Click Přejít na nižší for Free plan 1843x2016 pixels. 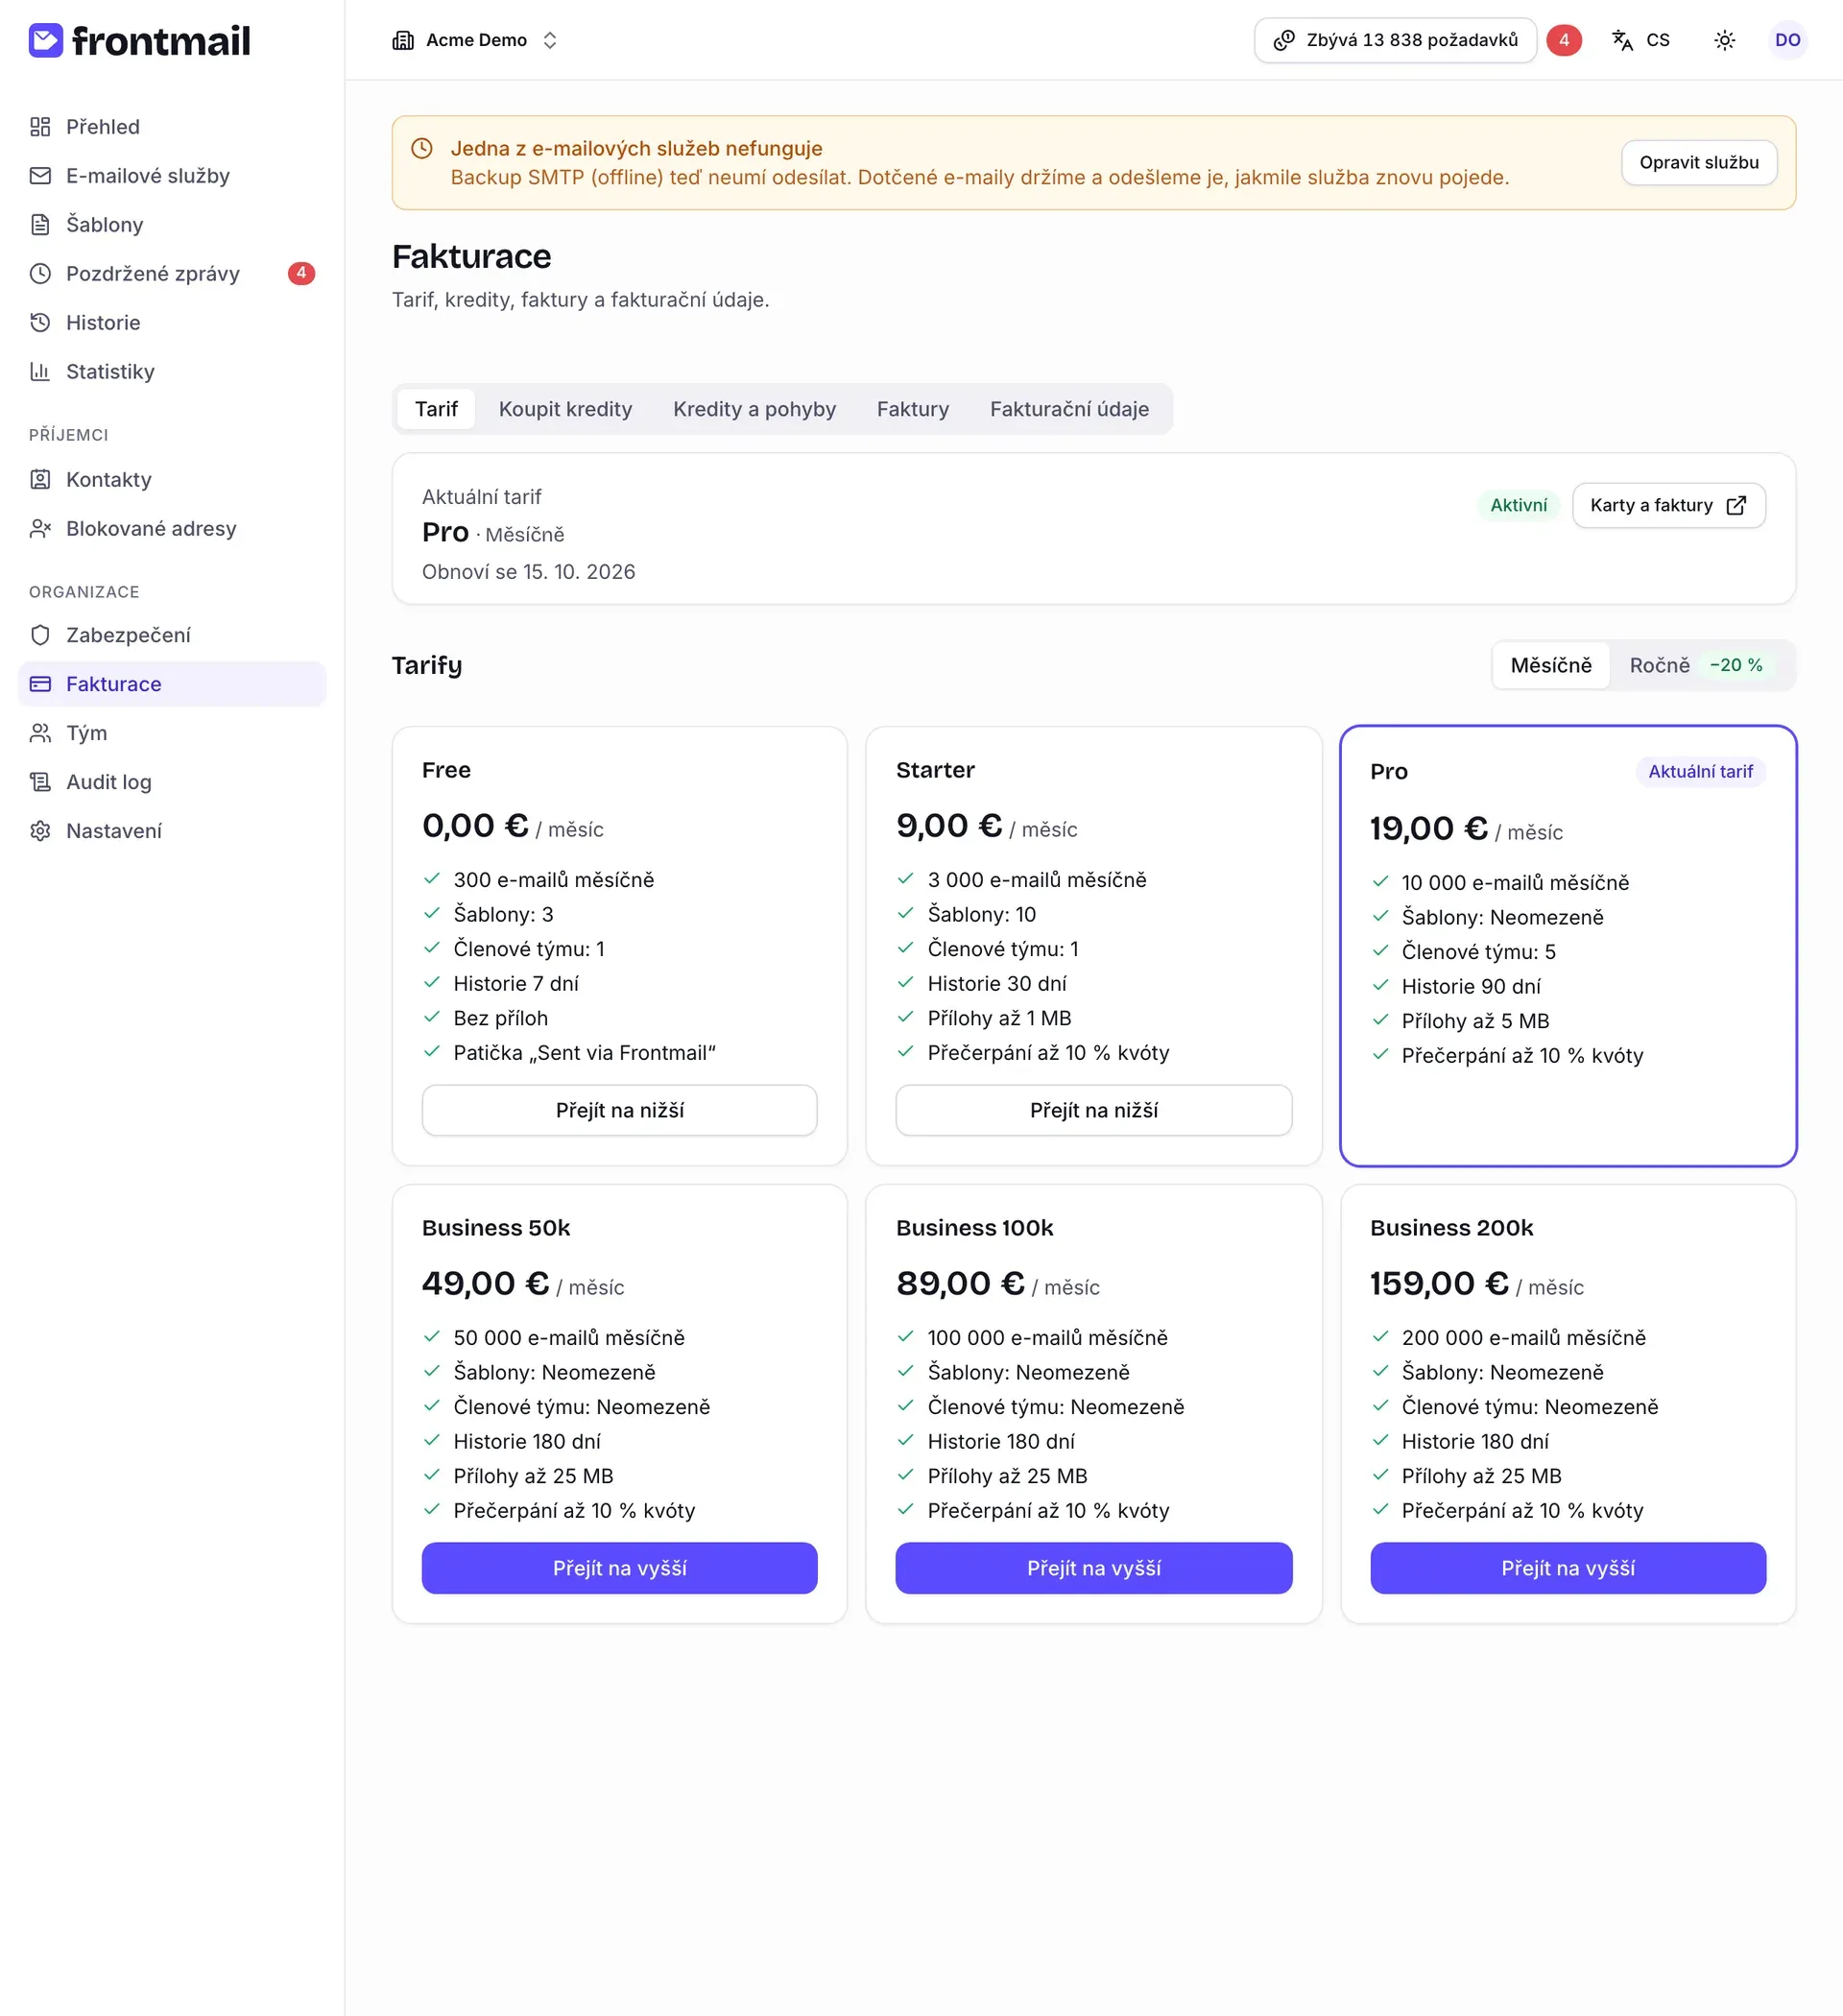pos(619,1110)
